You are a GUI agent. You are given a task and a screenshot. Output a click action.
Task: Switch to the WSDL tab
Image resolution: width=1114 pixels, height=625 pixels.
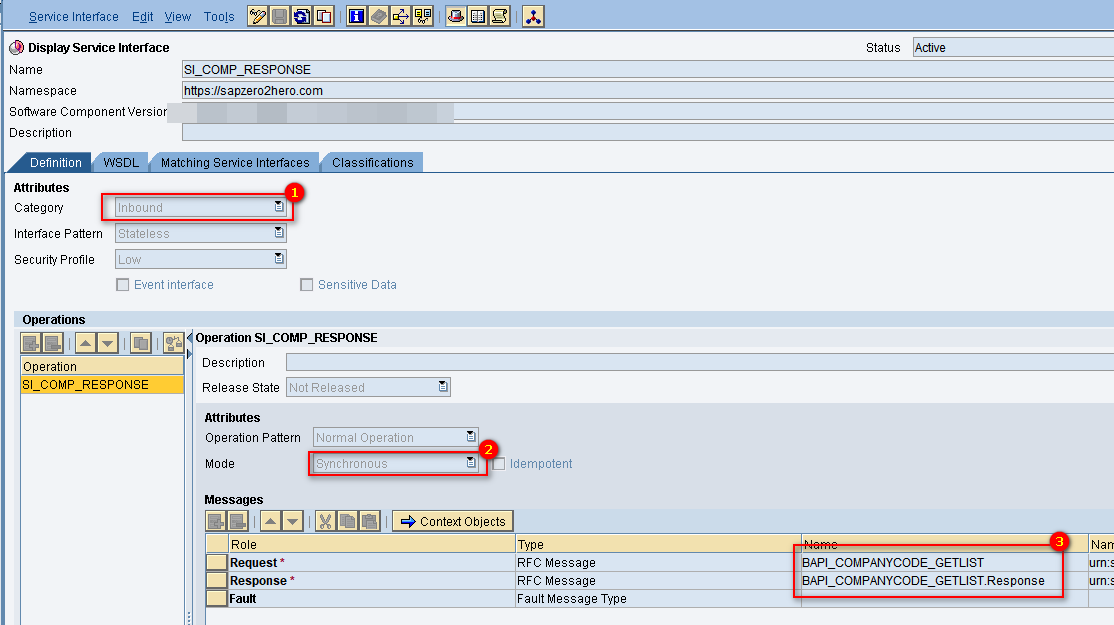pos(120,163)
